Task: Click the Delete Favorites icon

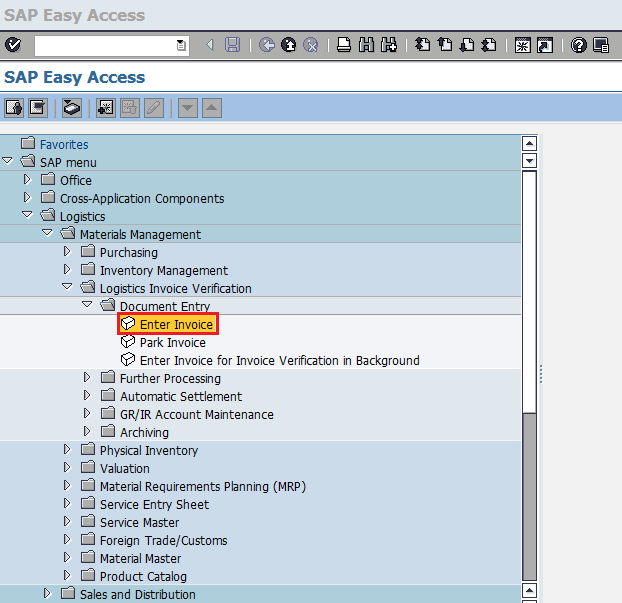Action: (130, 108)
